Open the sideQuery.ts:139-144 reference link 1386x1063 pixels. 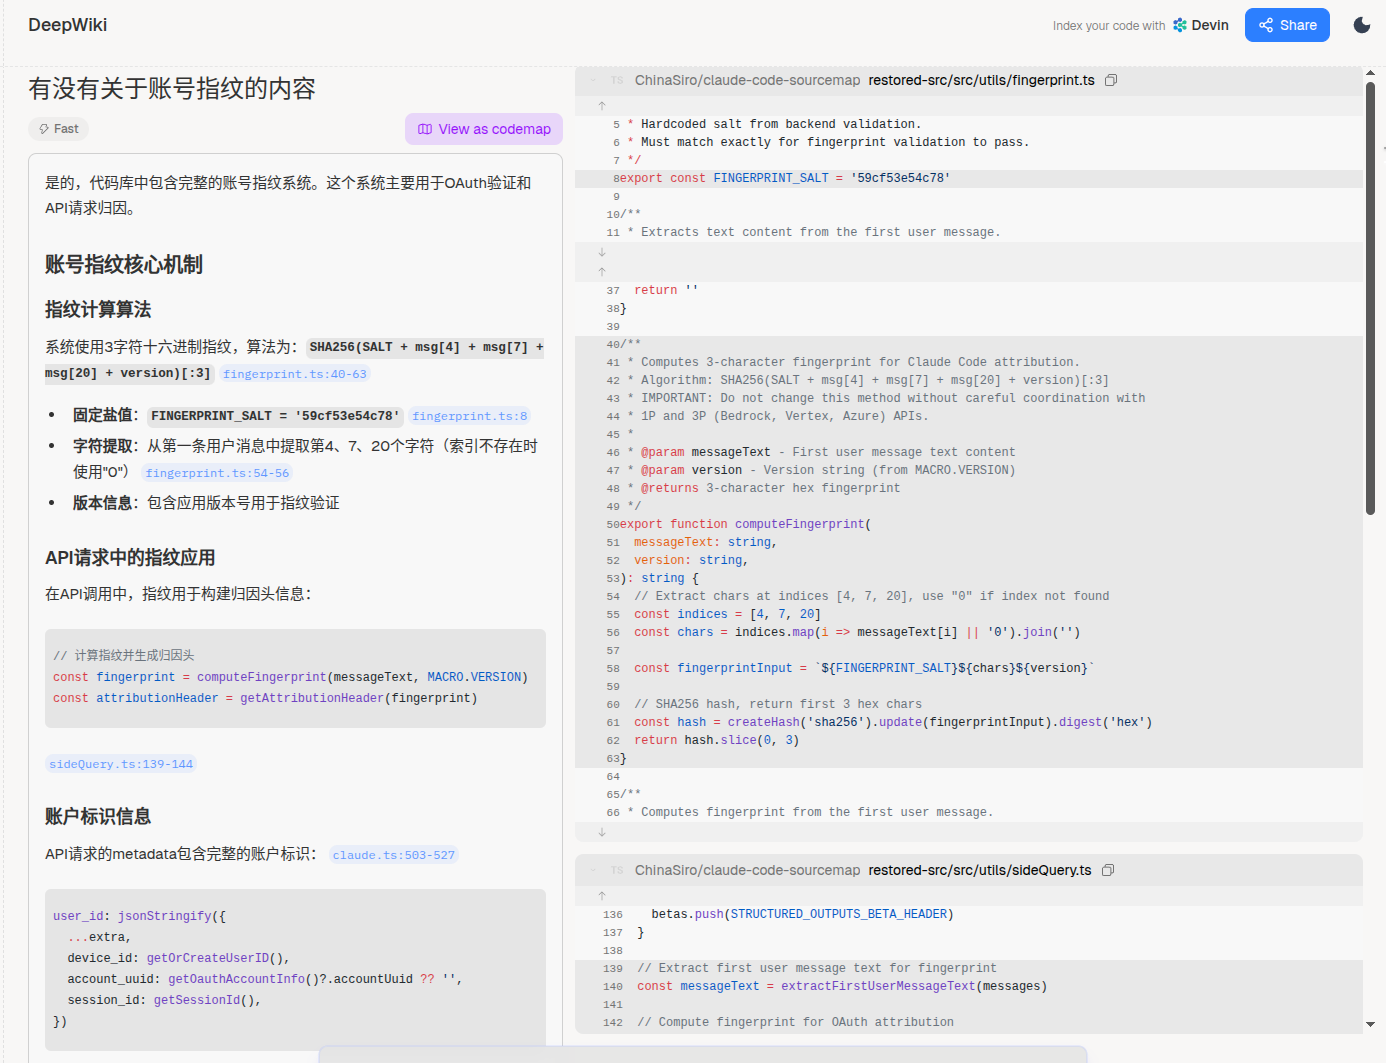pos(121,764)
